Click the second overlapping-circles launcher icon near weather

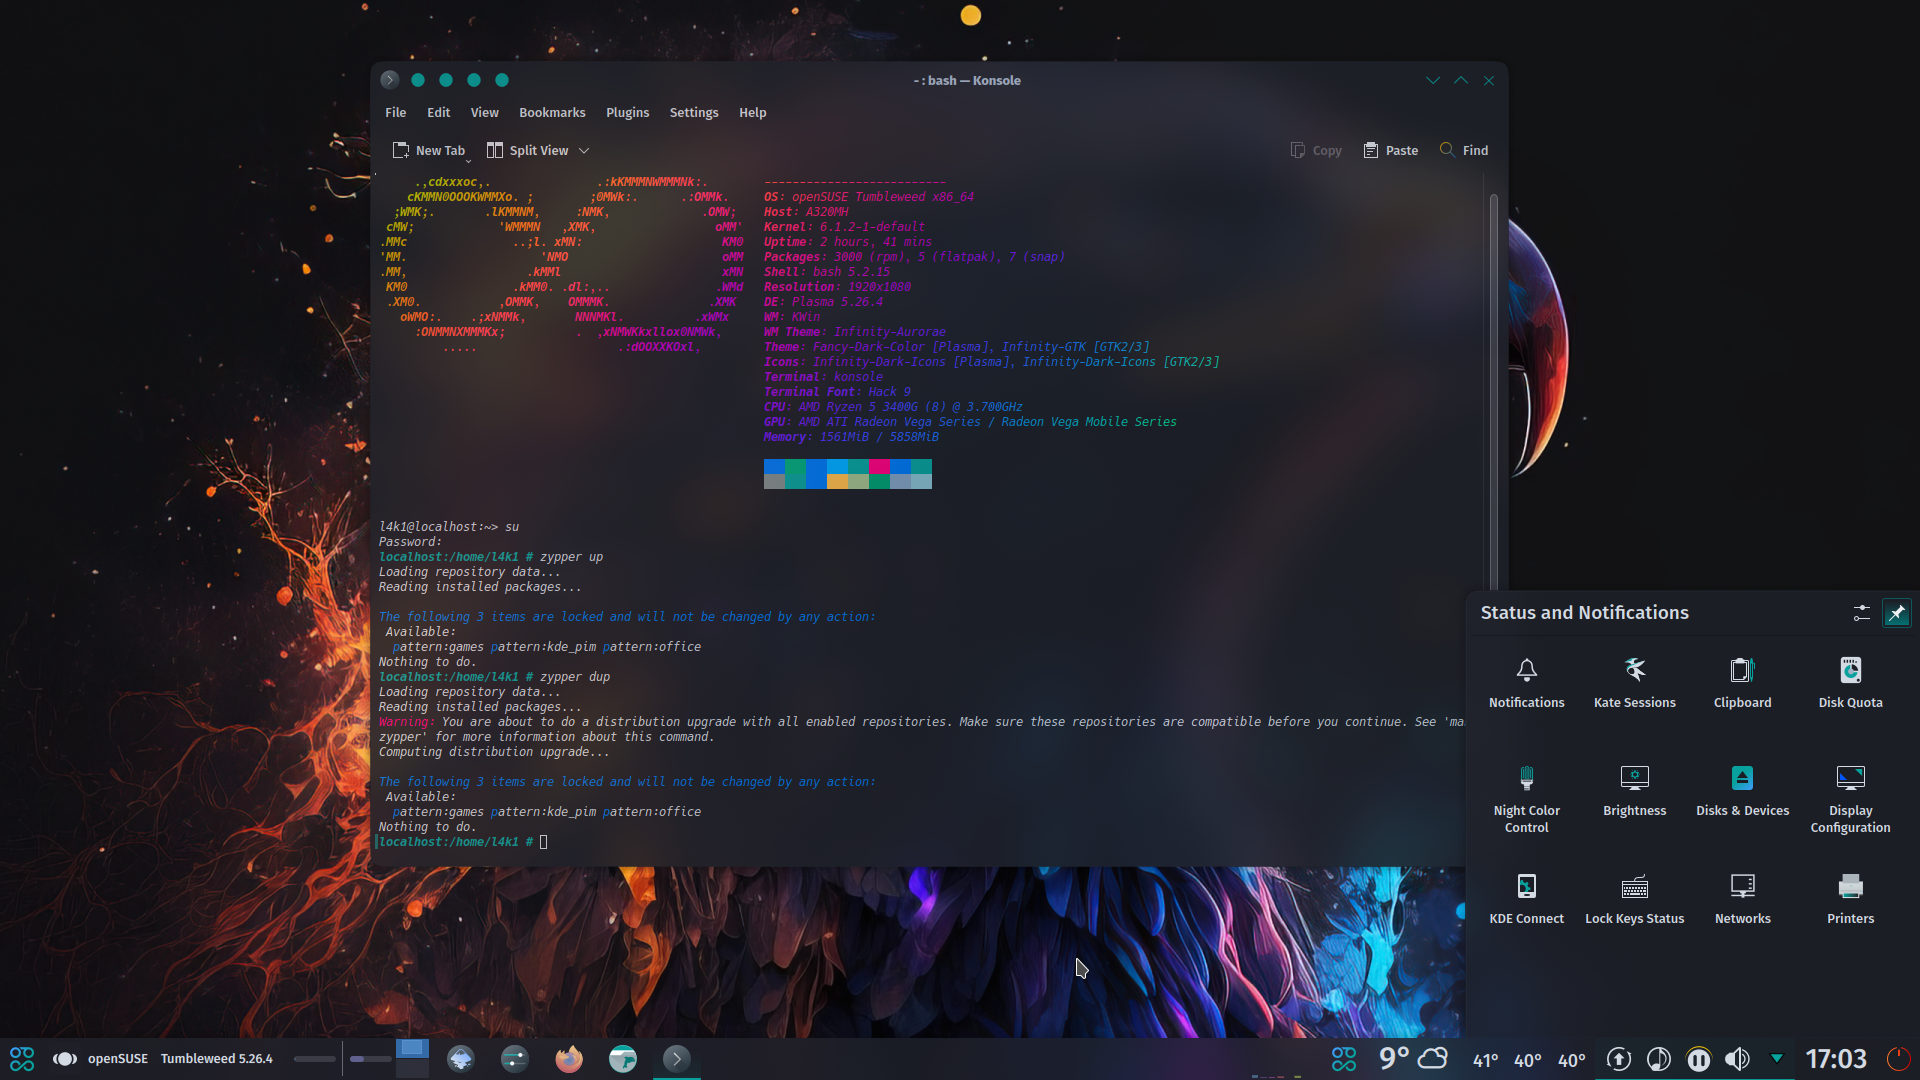pos(1344,1059)
